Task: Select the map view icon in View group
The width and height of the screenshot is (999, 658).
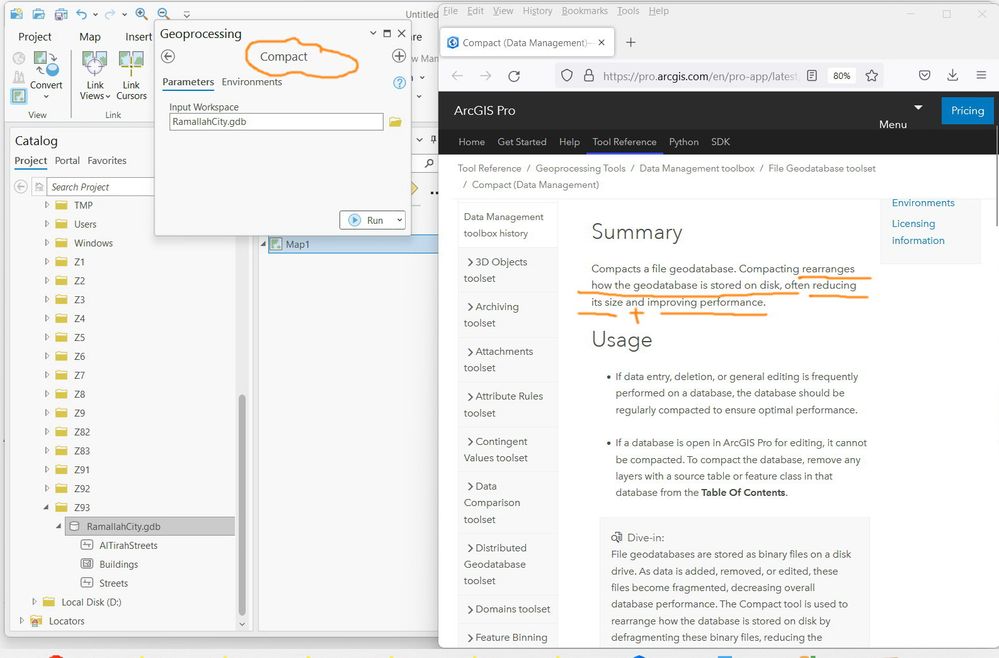Action: pos(18,96)
